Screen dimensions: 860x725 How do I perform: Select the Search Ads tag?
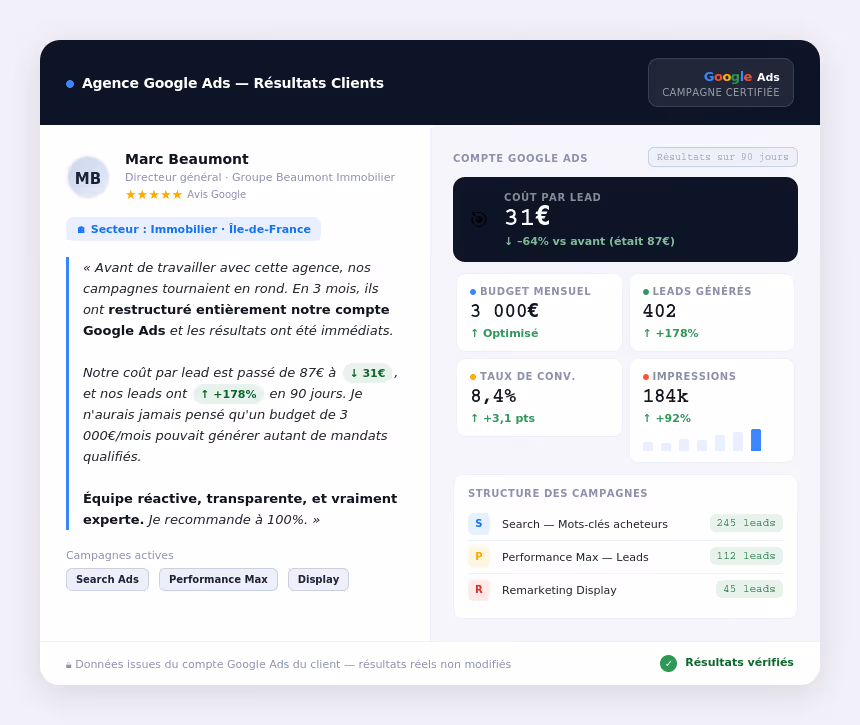(x=107, y=579)
